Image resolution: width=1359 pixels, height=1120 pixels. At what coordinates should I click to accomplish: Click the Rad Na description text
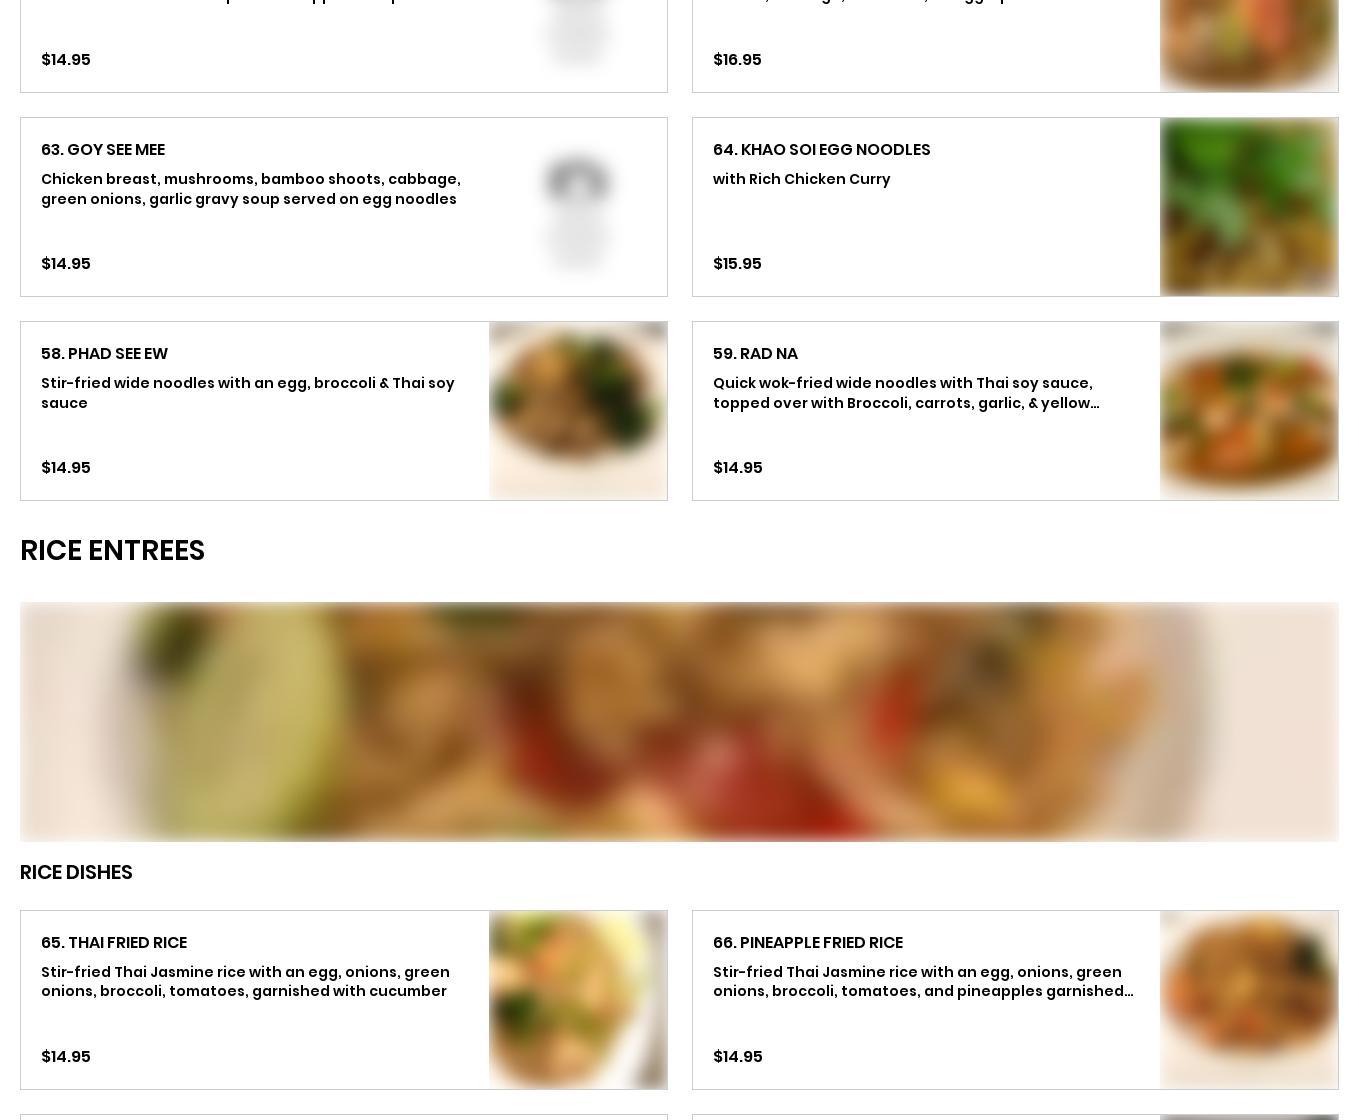(906, 393)
